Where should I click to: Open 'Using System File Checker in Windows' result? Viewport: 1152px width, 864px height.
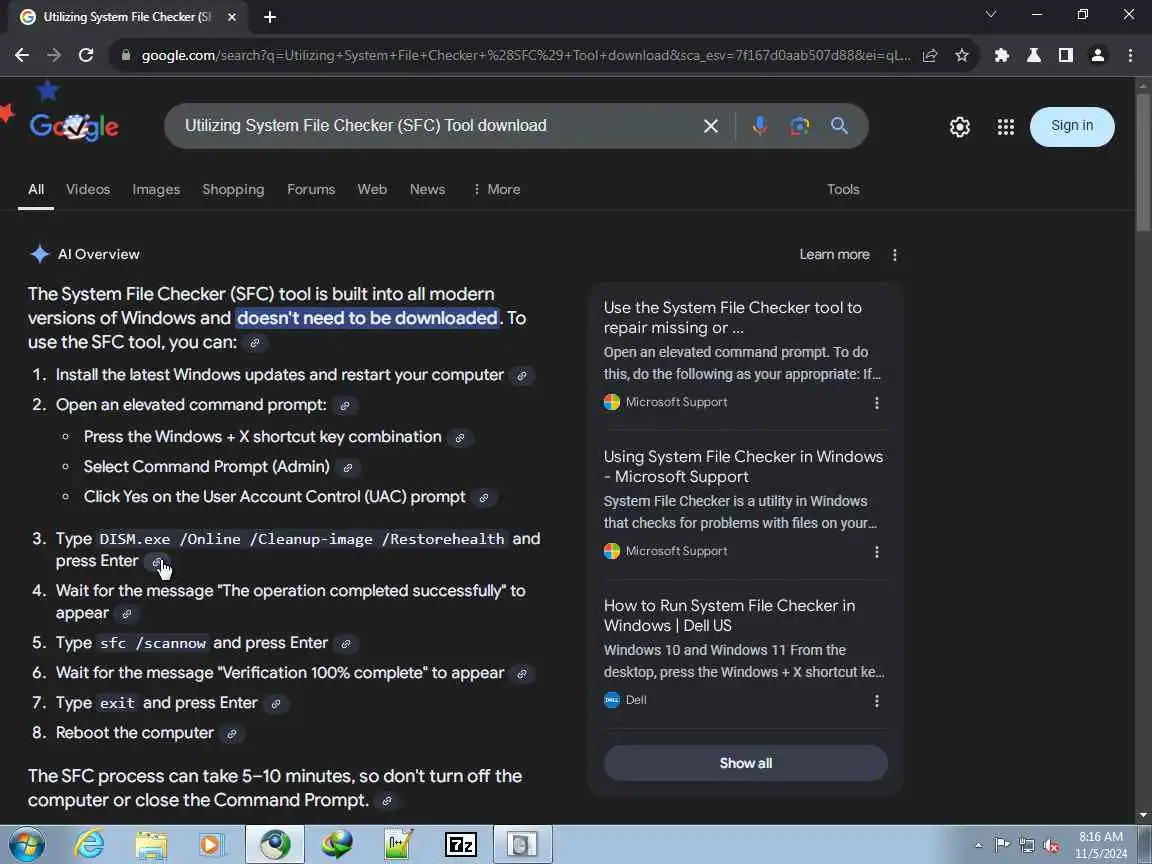coord(743,467)
